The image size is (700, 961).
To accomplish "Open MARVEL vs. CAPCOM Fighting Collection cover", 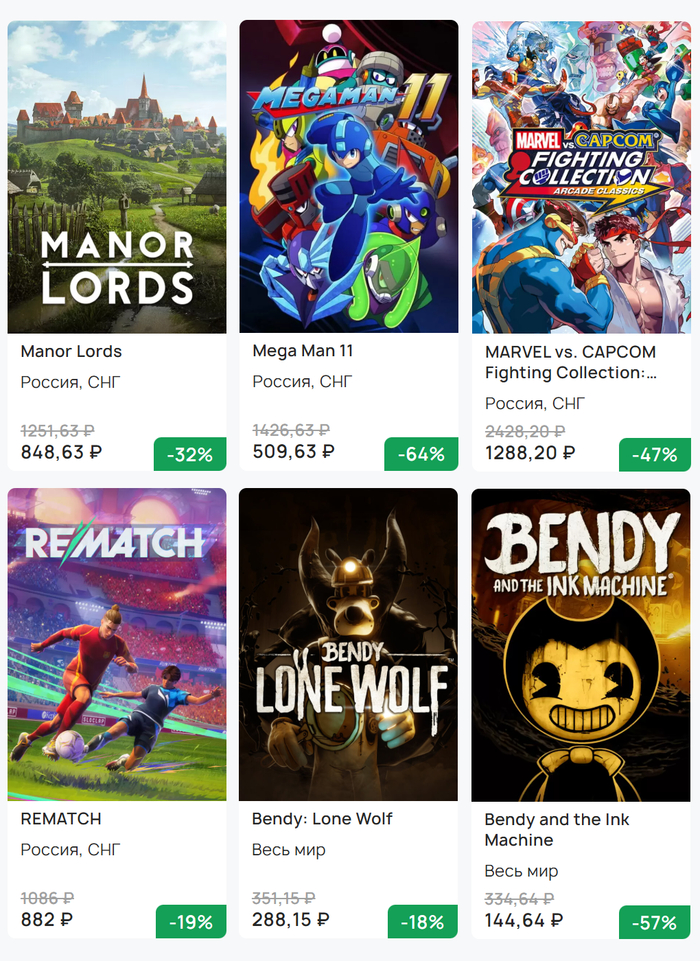I will click(x=581, y=177).
